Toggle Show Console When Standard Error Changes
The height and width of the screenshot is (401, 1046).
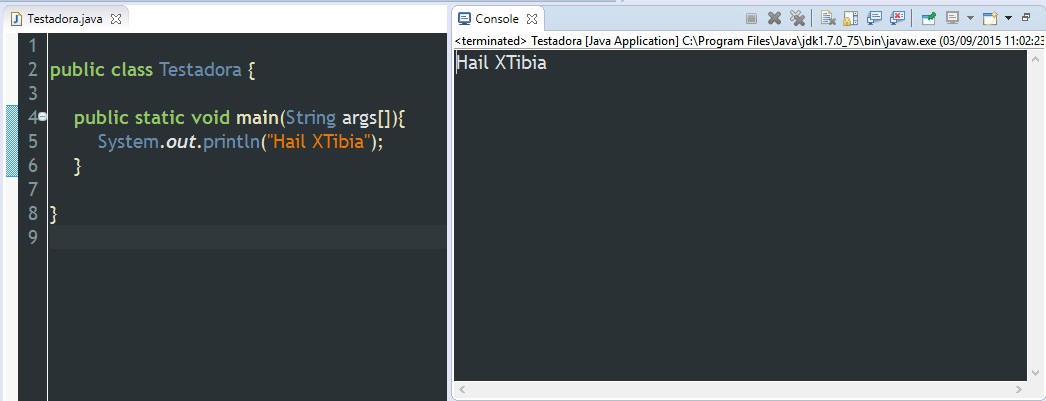click(897, 18)
